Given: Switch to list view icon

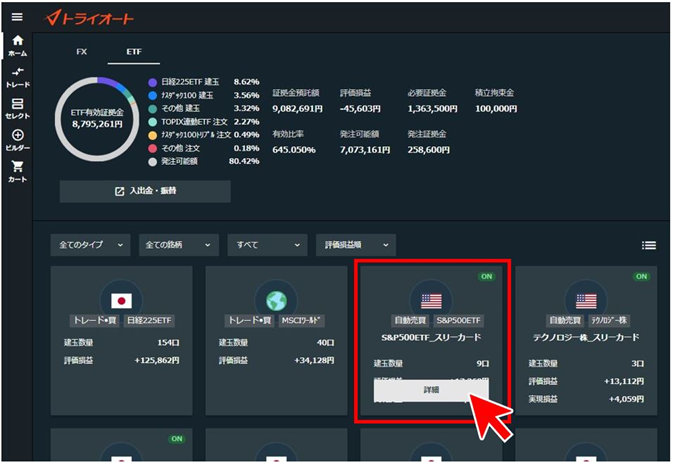Looking at the screenshot, I should point(649,245).
